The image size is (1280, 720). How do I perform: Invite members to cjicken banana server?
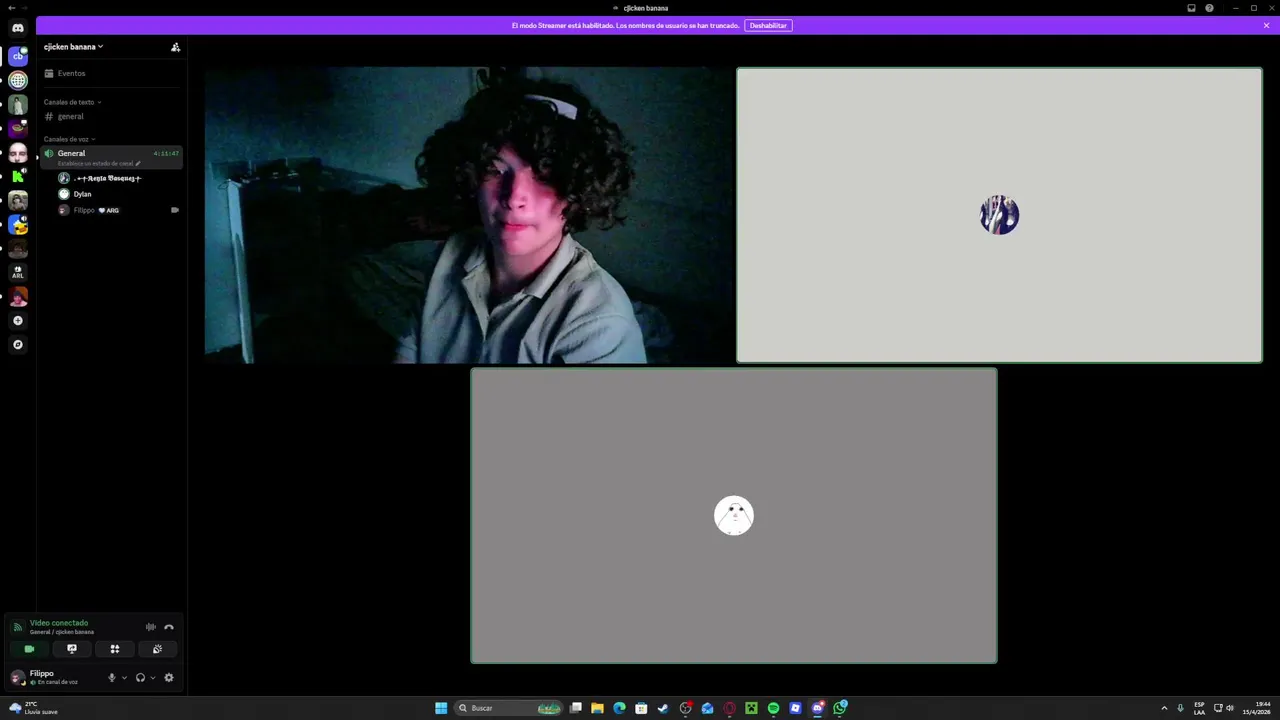(175, 47)
